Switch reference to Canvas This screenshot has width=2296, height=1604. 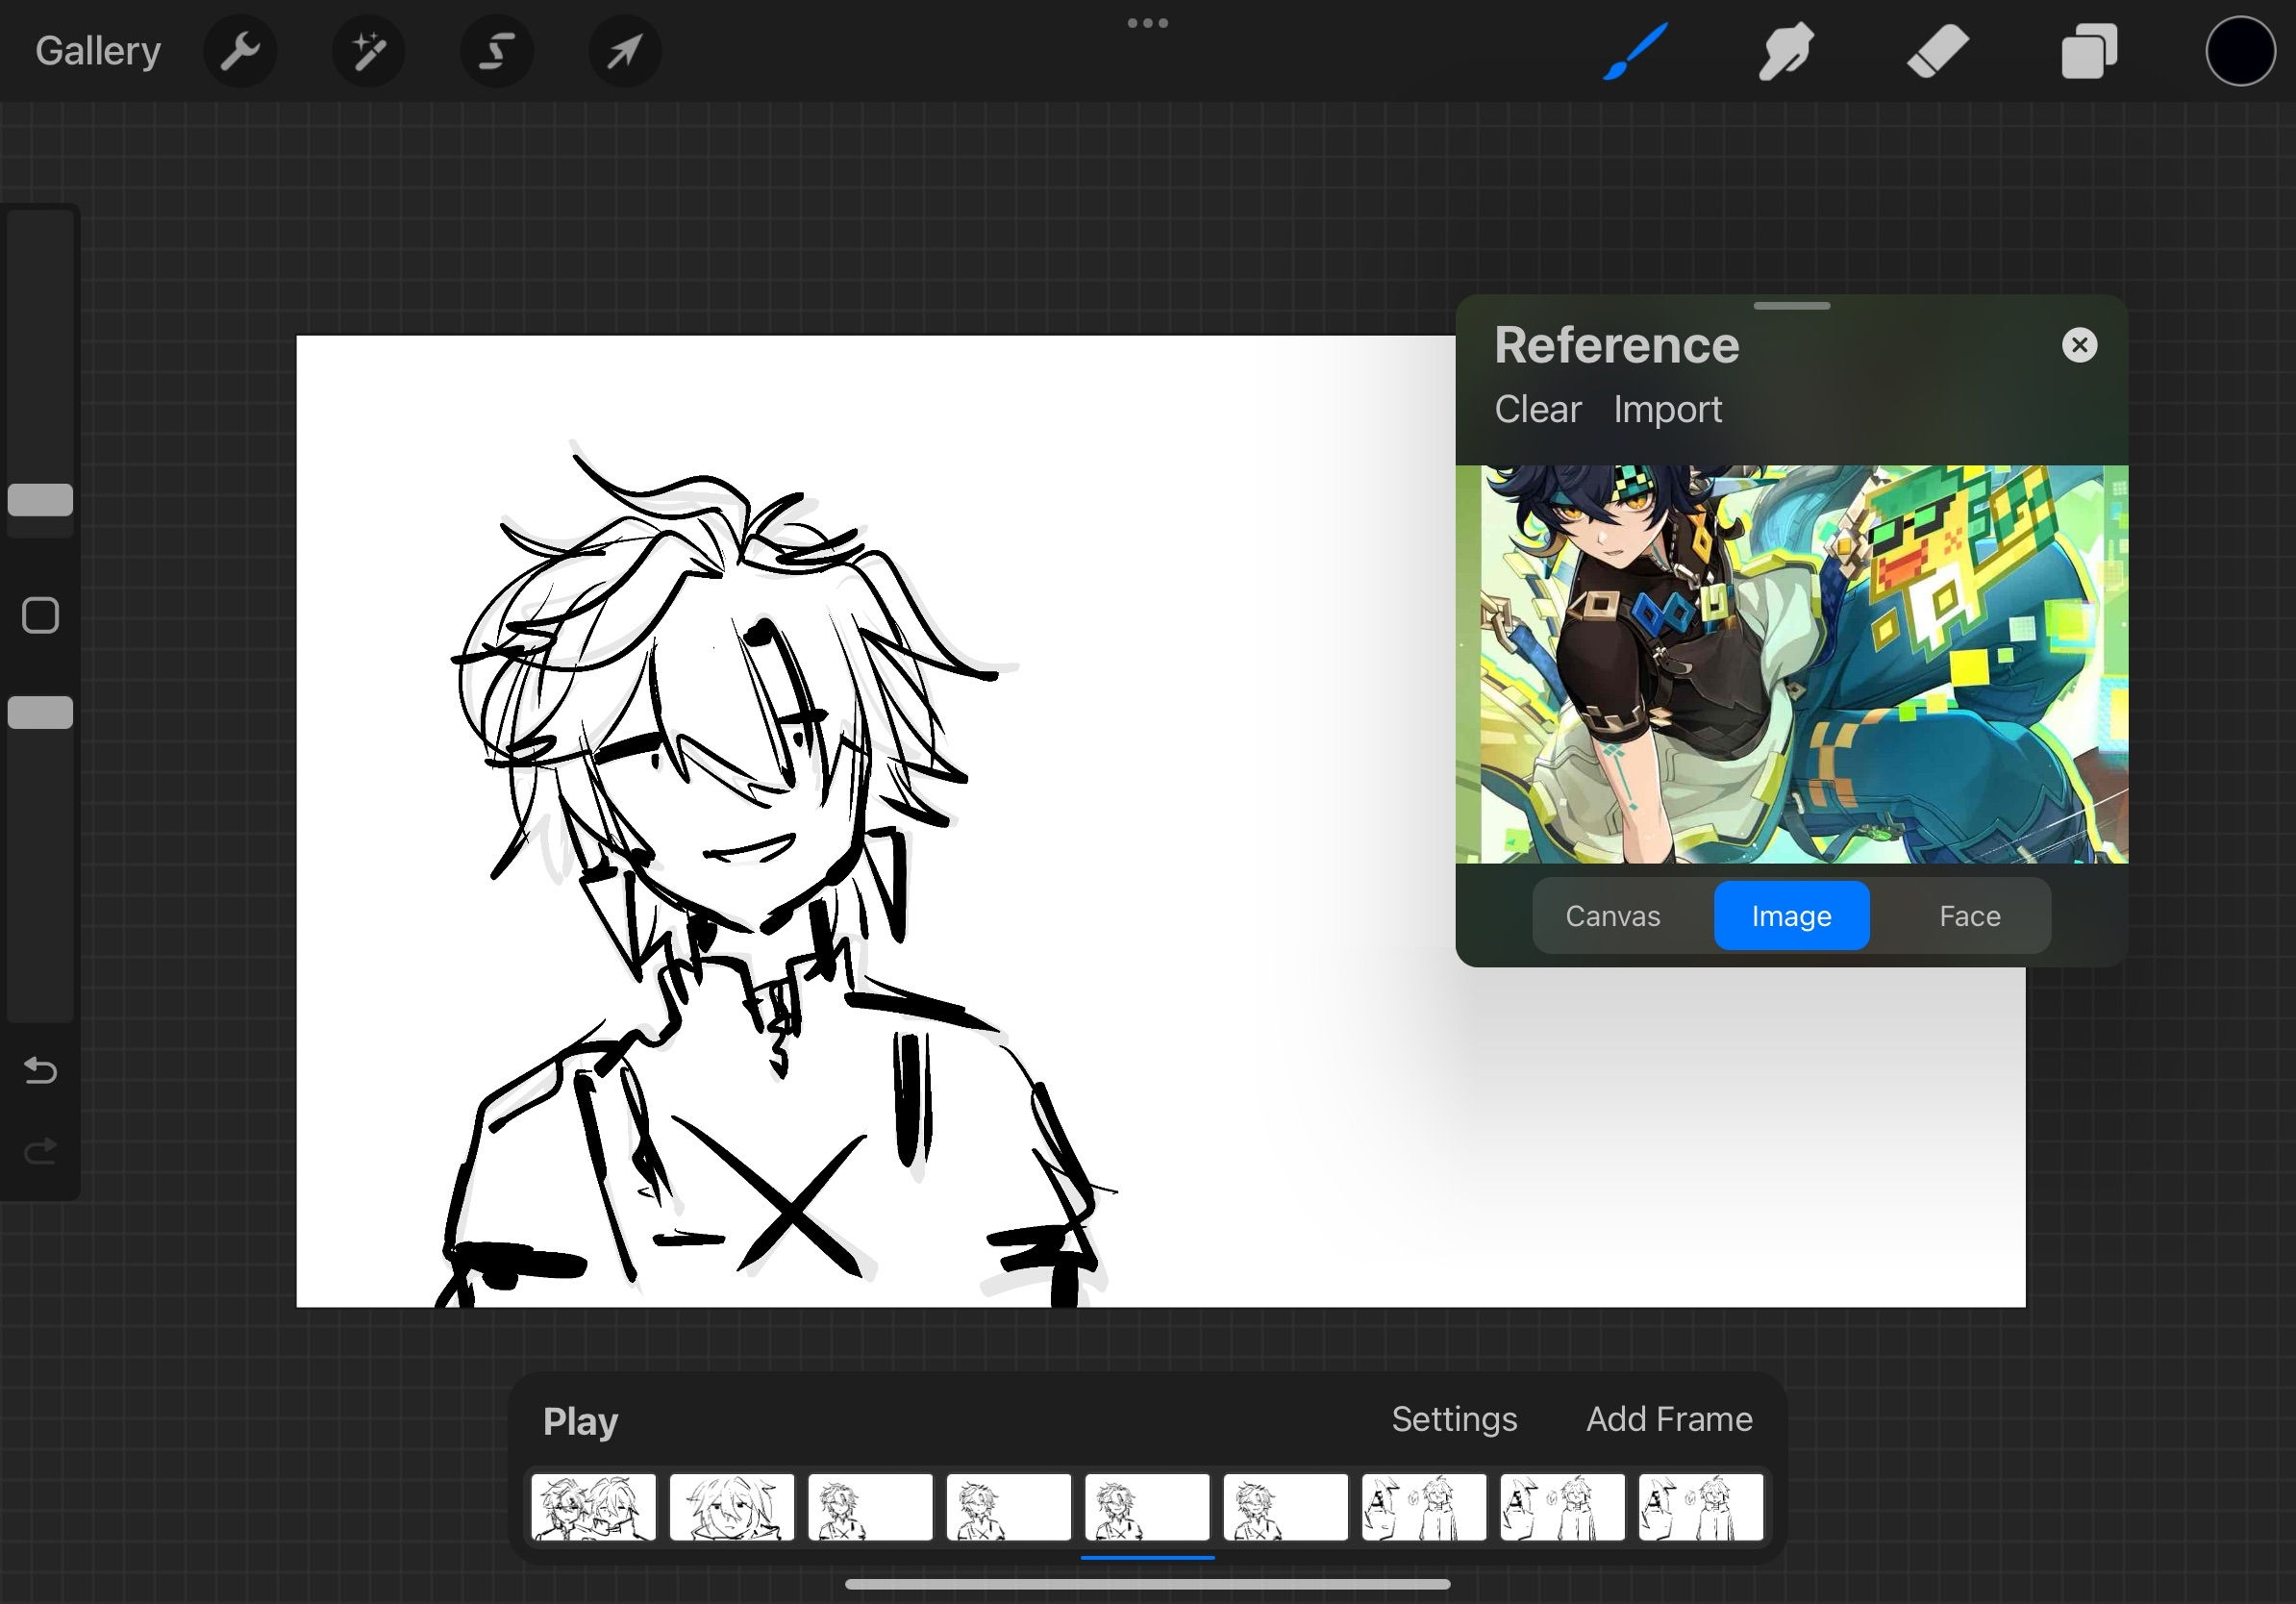1612,916
